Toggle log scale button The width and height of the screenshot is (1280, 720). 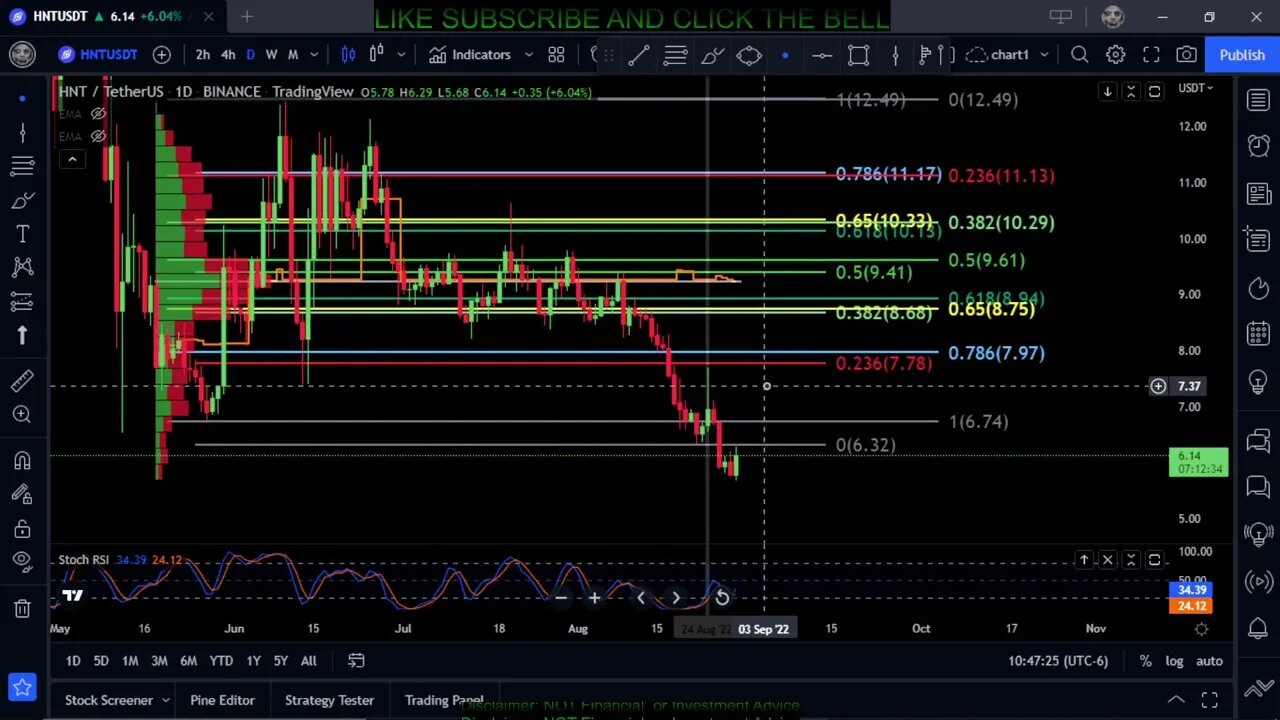(1174, 661)
